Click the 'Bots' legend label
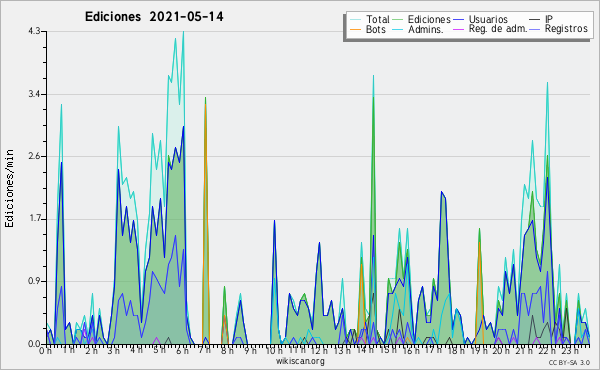600x370 pixels. pyautogui.click(x=376, y=29)
